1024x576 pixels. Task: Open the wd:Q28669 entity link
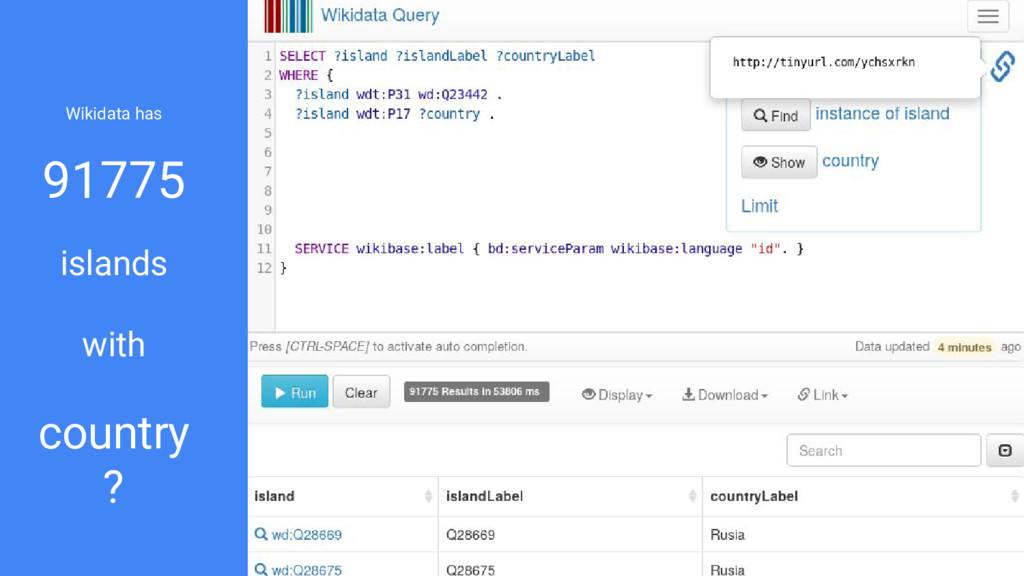tap(306, 535)
